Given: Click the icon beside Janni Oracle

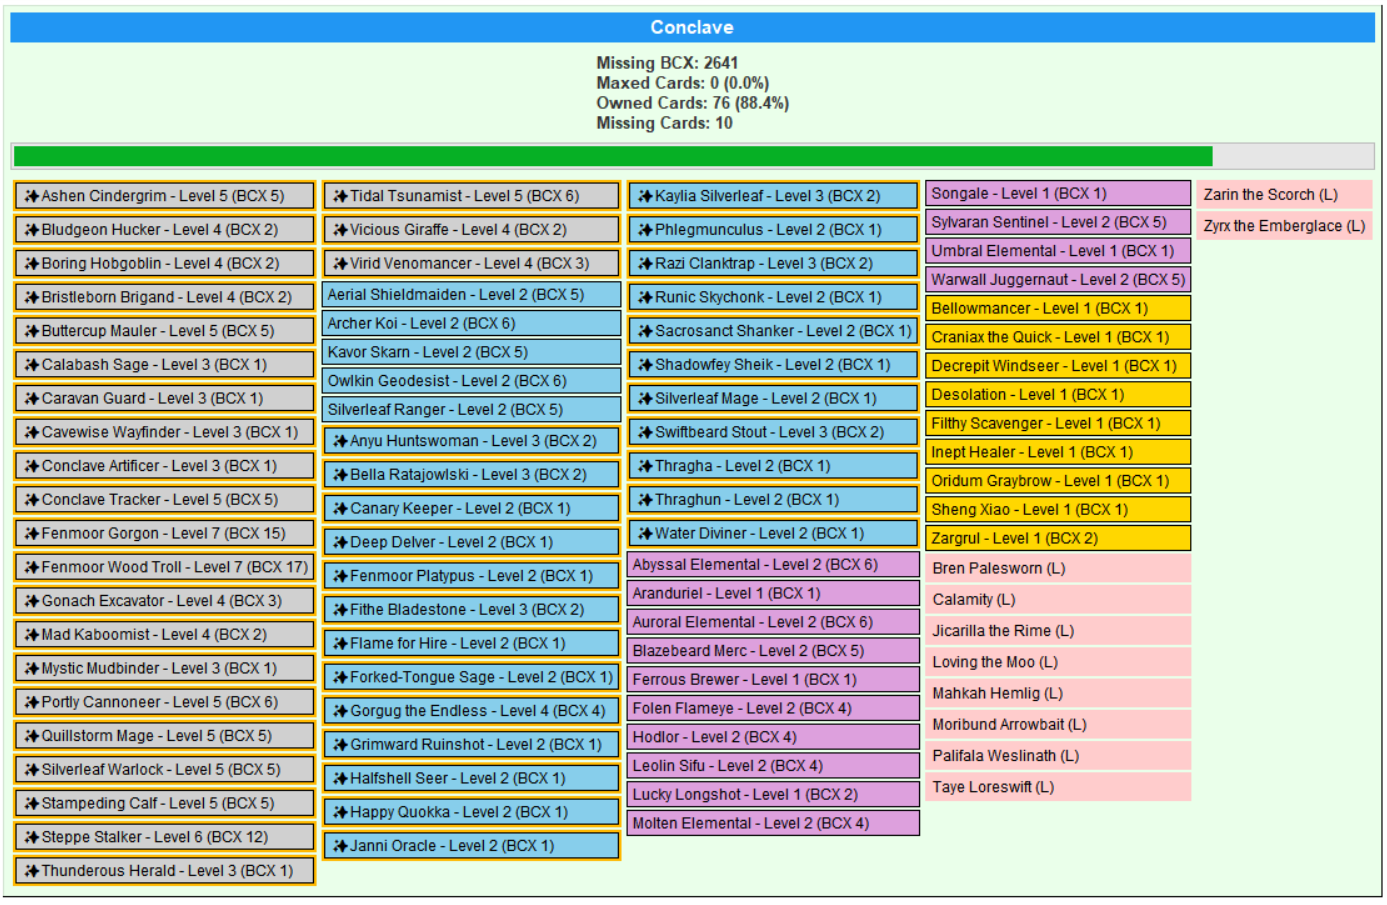Looking at the screenshot, I should pyautogui.click(x=341, y=846).
